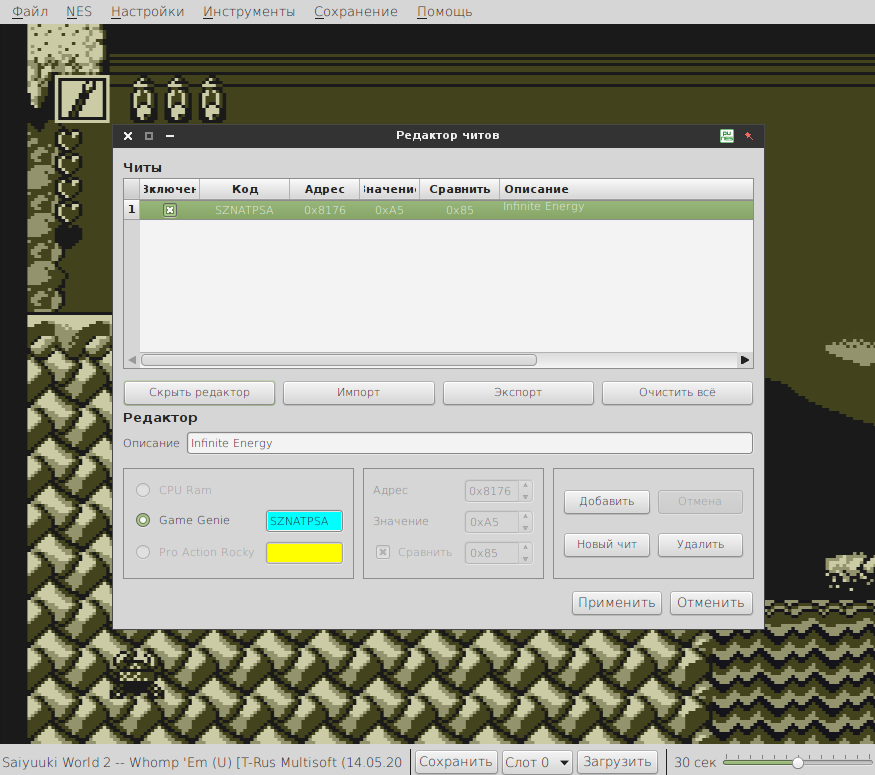Click the cyan Game Genie code field

tap(304, 521)
